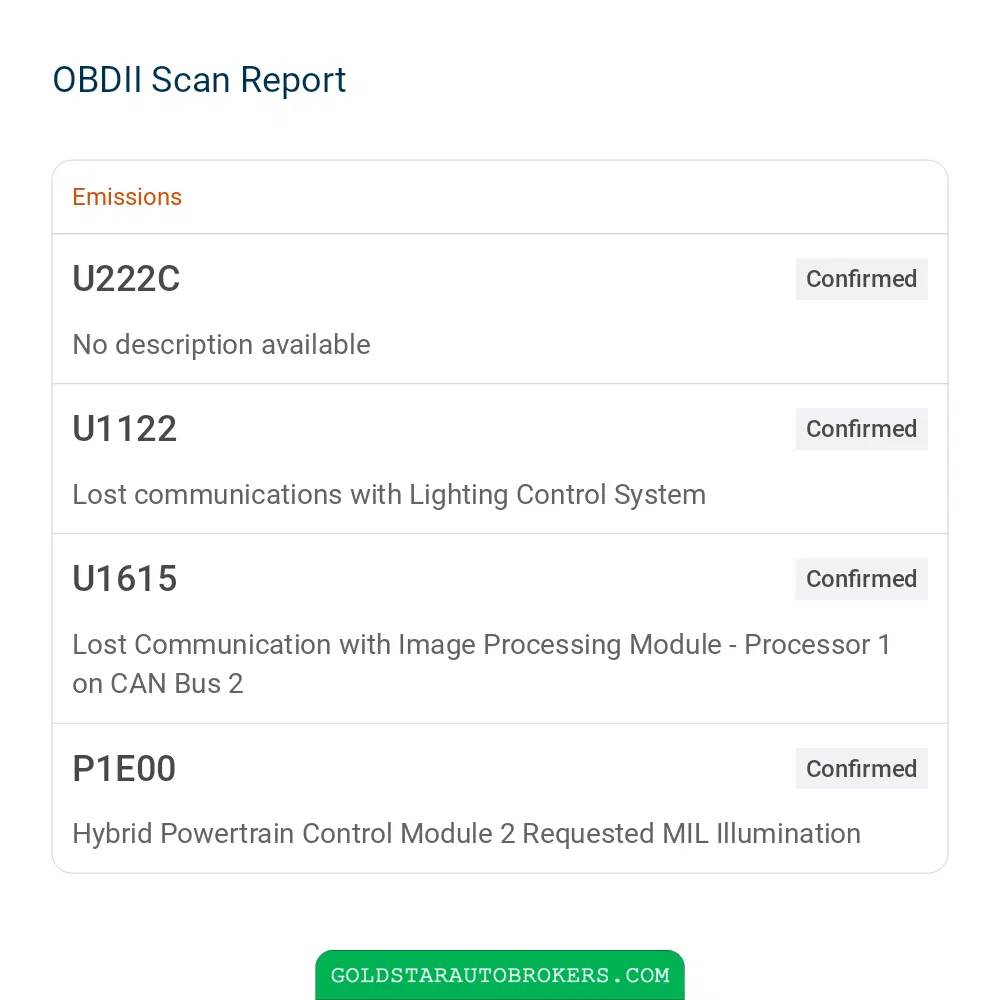Click 'Lost communications' text under U1122
The width and height of the screenshot is (1000, 1000).
coord(207,495)
